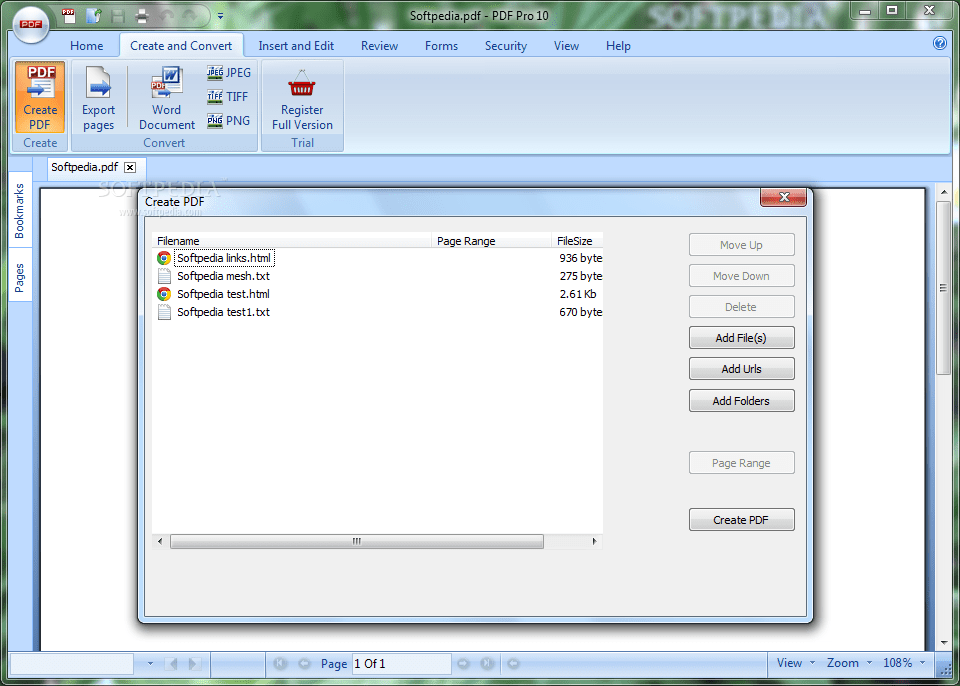
Task: Open the quick access toolbar customize dropdown
Action: (x=220, y=17)
